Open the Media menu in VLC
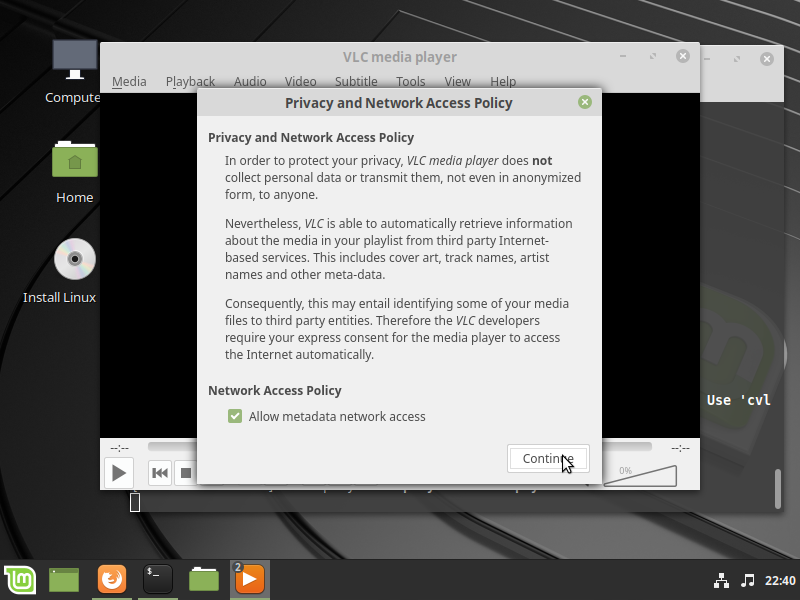The width and height of the screenshot is (800, 600). pyautogui.click(x=129, y=82)
